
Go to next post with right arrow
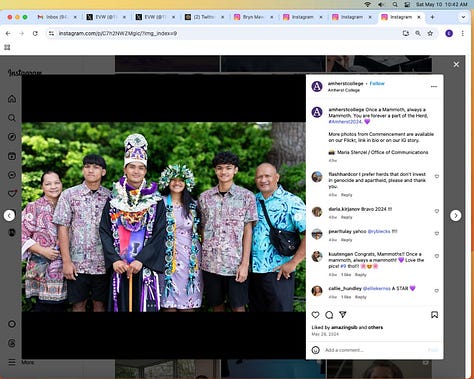pos(456,215)
